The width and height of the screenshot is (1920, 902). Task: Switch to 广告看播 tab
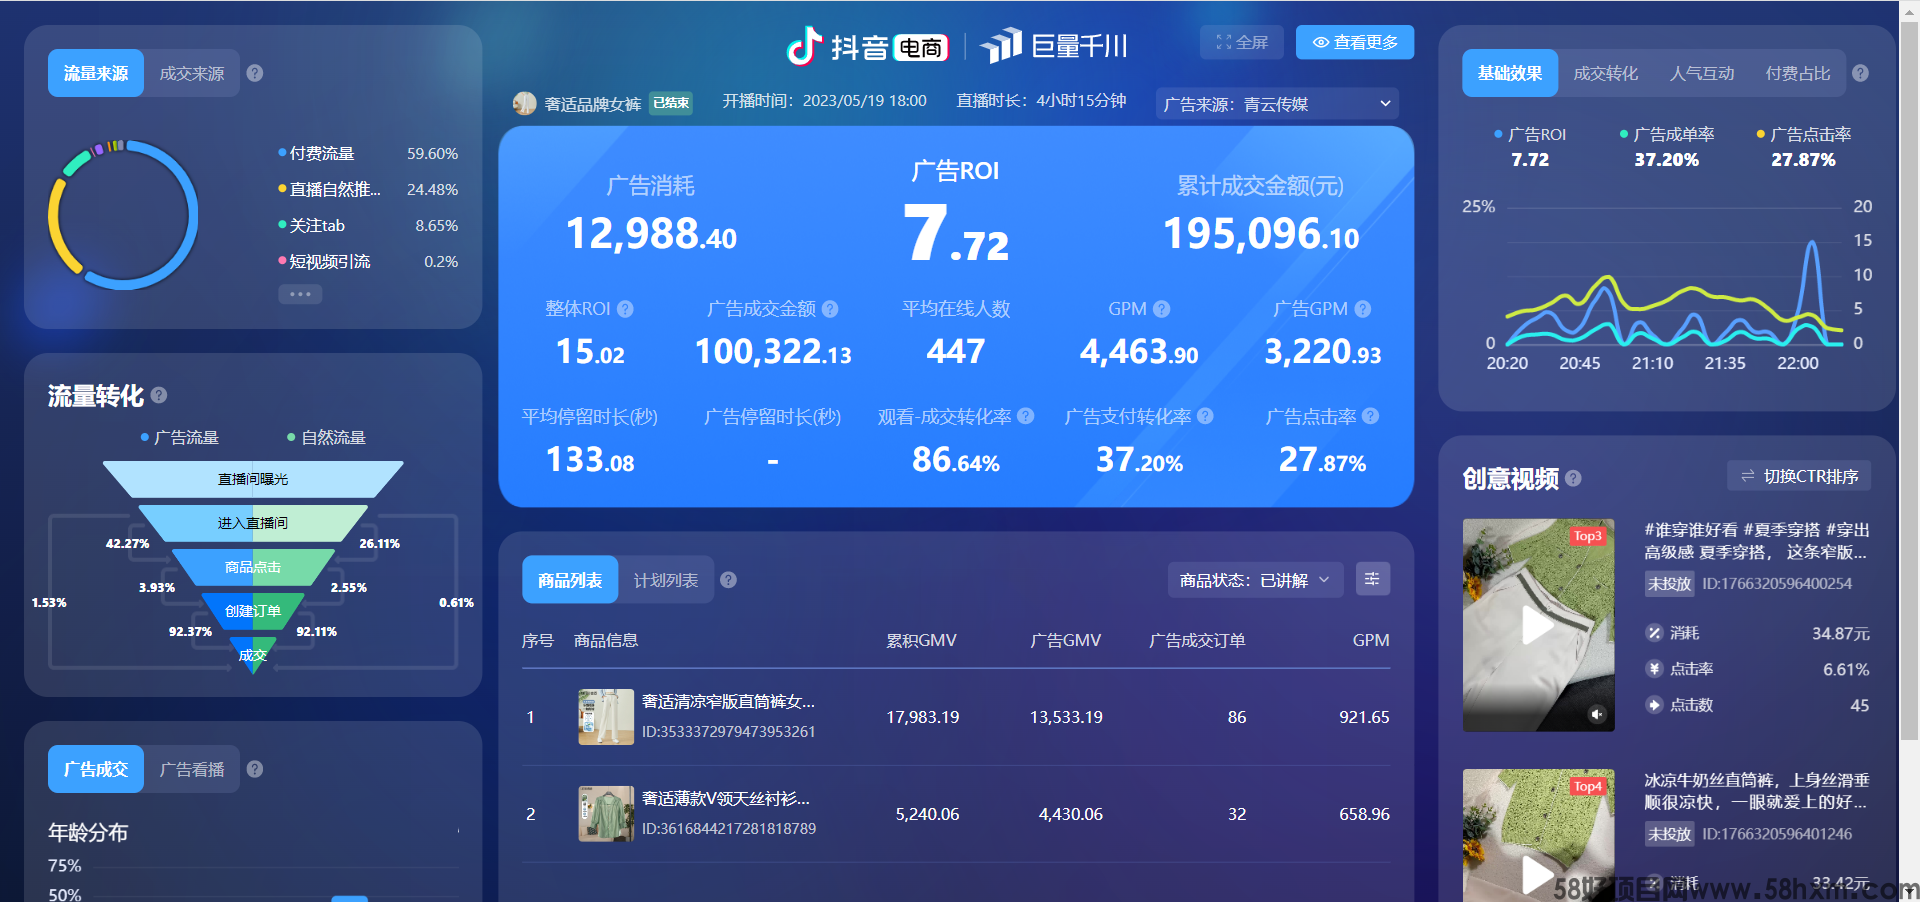coord(192,769)
